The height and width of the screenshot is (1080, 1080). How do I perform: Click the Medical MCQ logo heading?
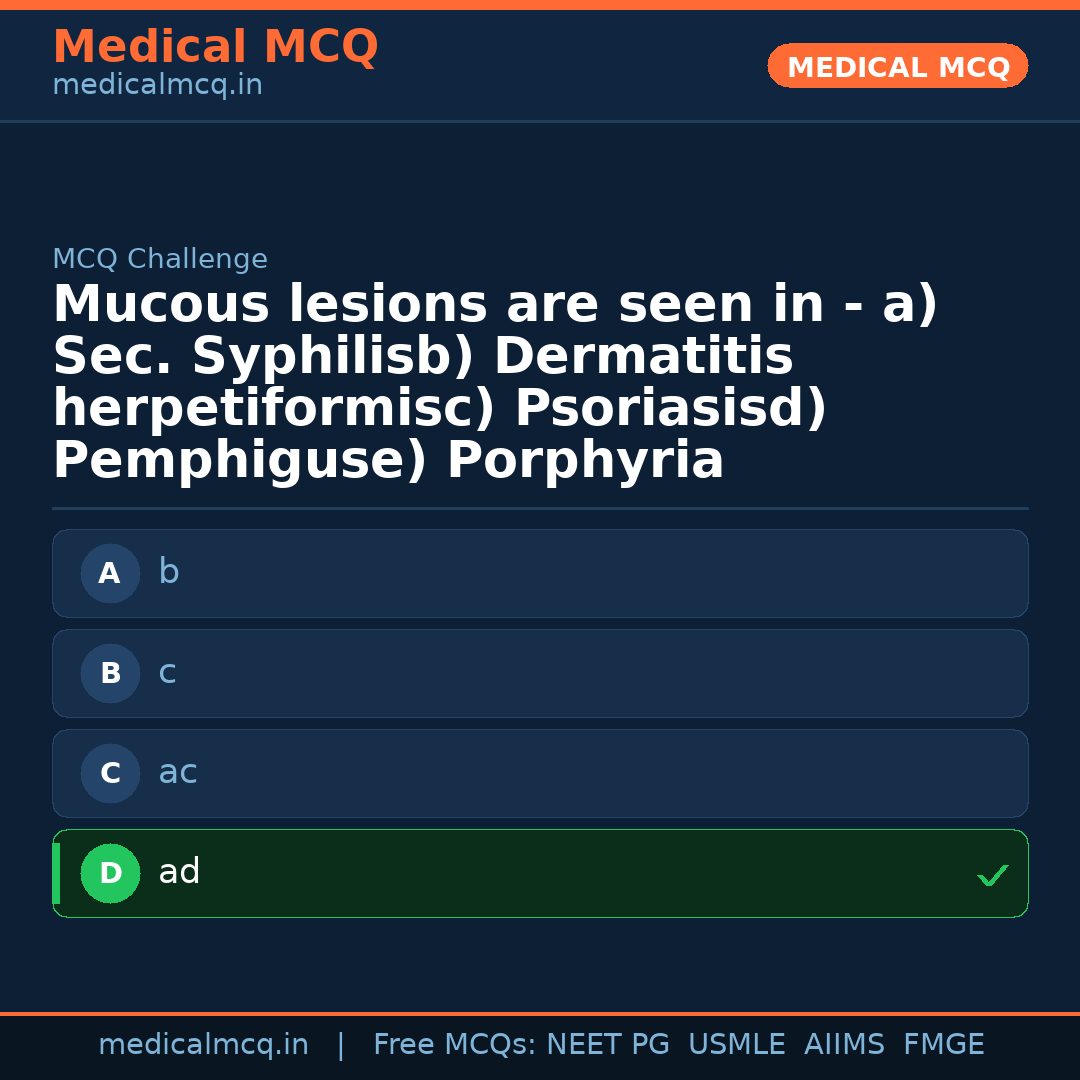point(215,46)
